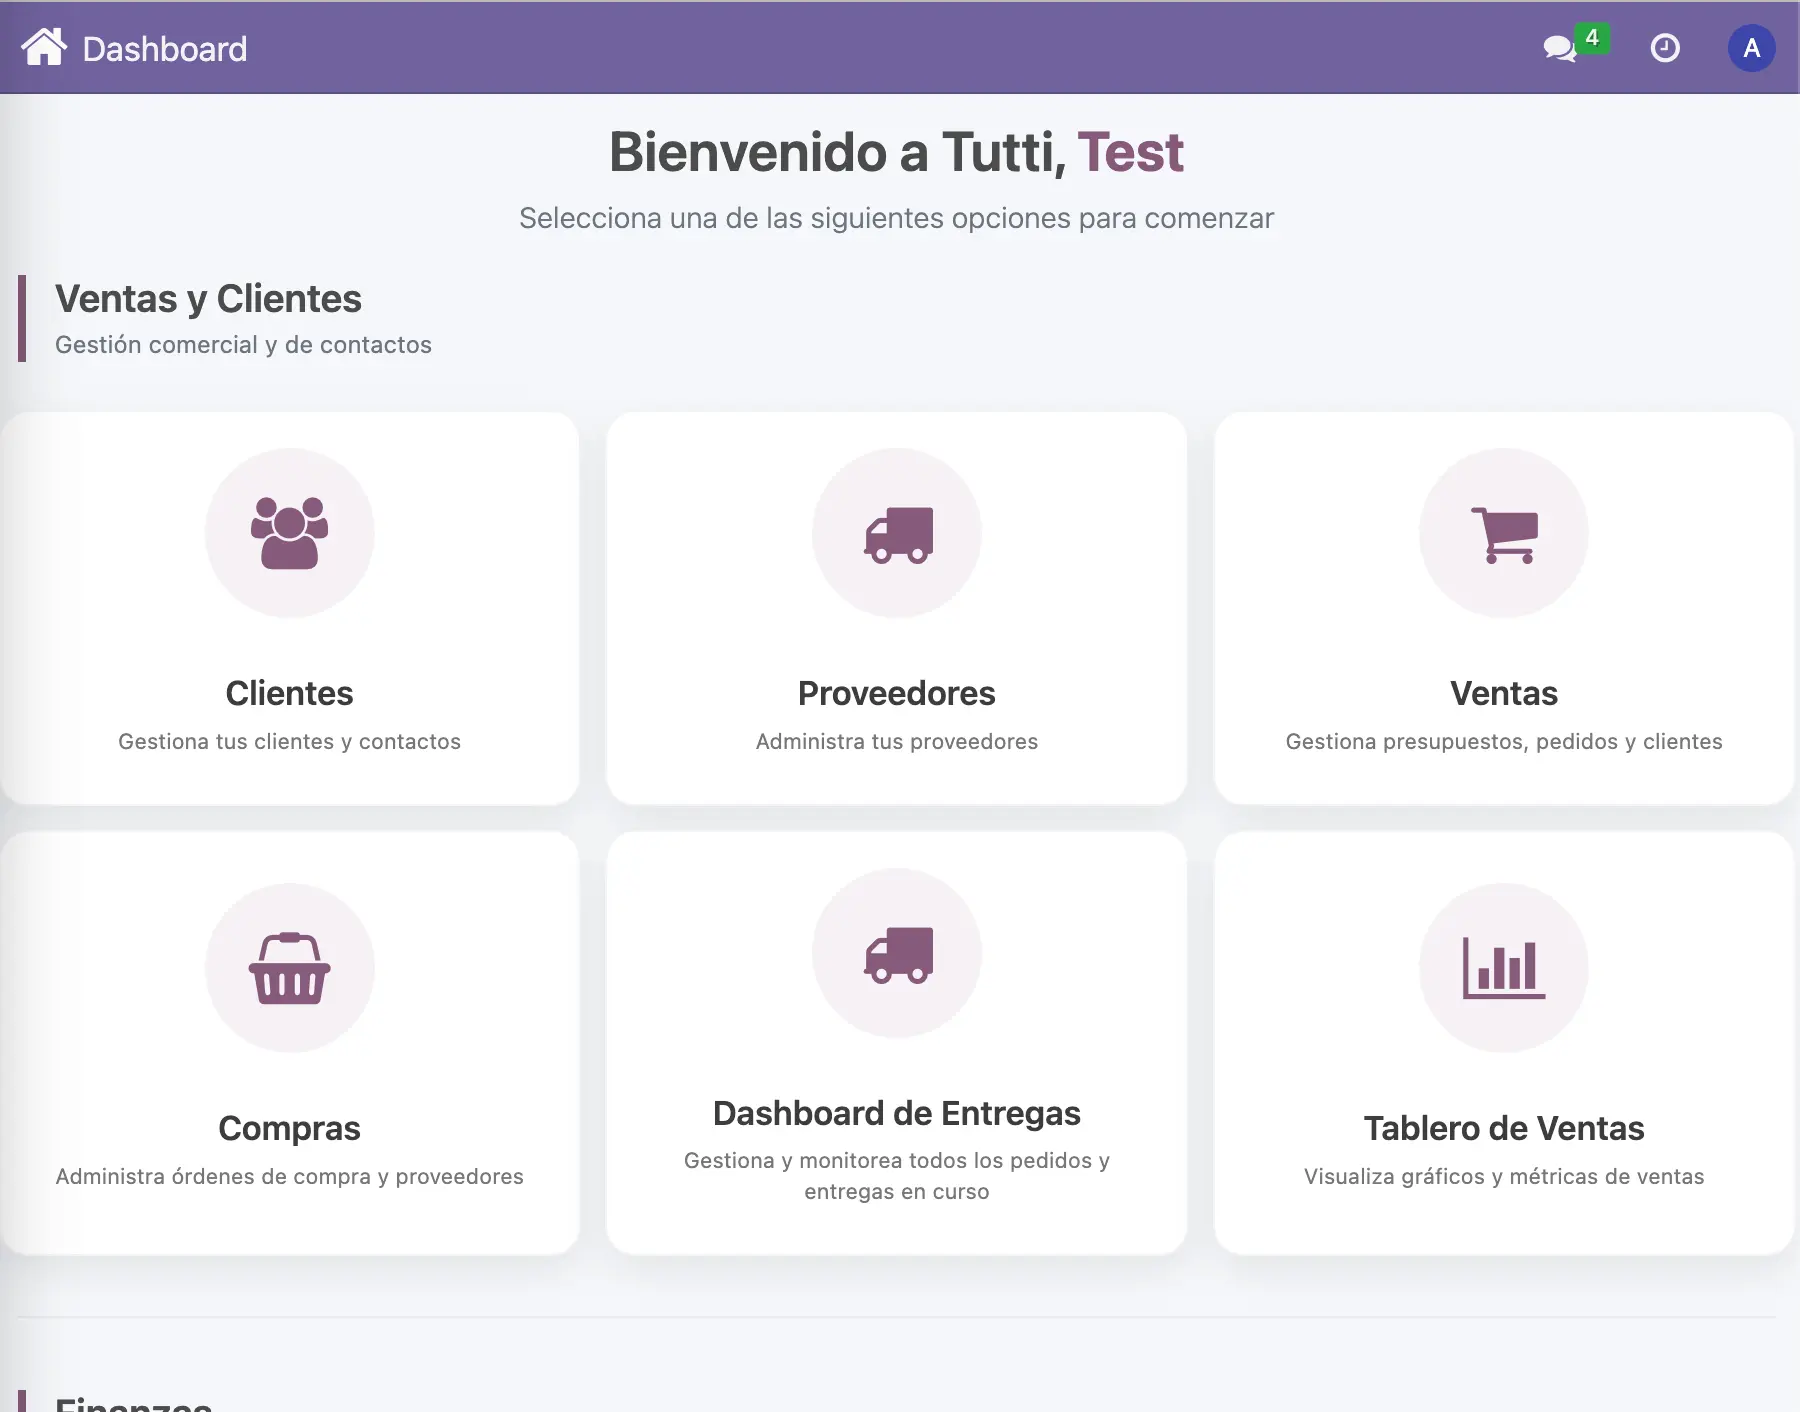Image resolution: width=1800 pixels, height=1412 pixels.
Task: Click the Proveedores truck icon
Action: 899,535
